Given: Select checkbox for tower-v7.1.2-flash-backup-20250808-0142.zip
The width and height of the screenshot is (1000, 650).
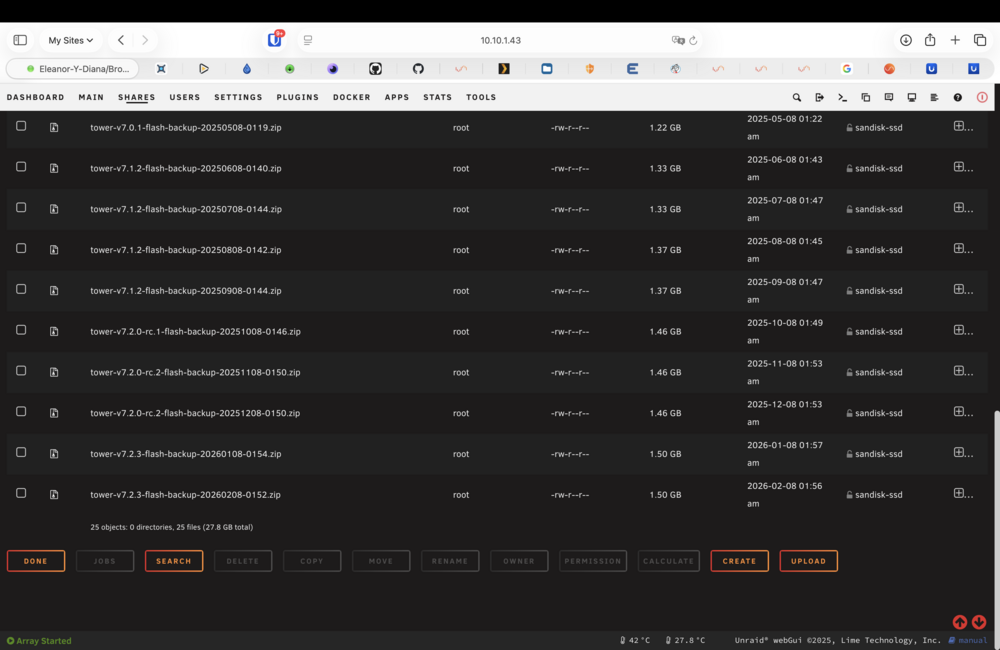Looking at the screenshot, I should 21,248.
